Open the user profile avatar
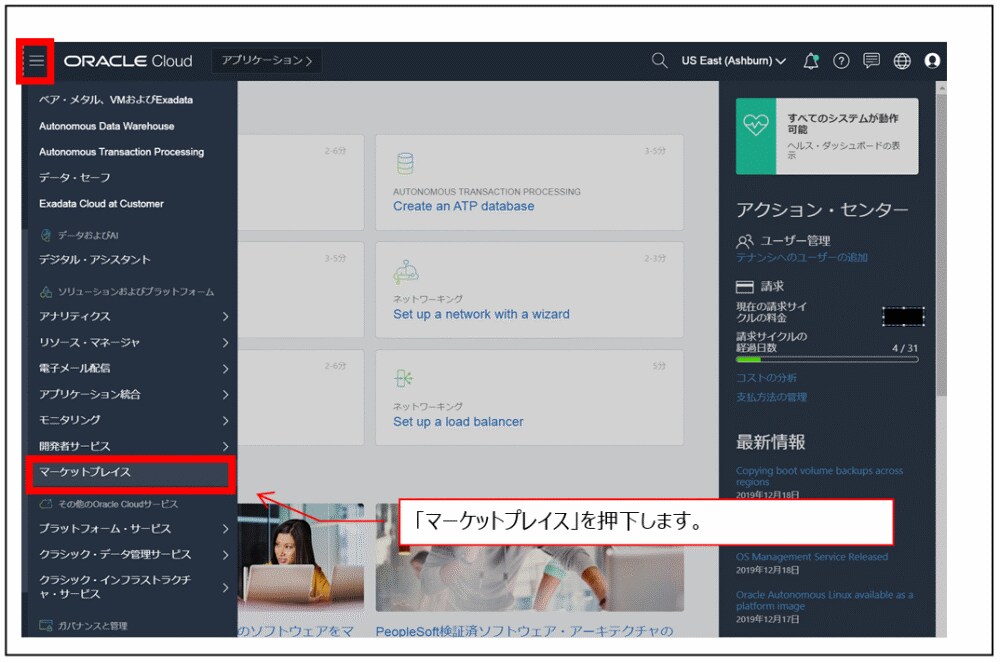The image size is (1000, 662). (x=933, y=61)
